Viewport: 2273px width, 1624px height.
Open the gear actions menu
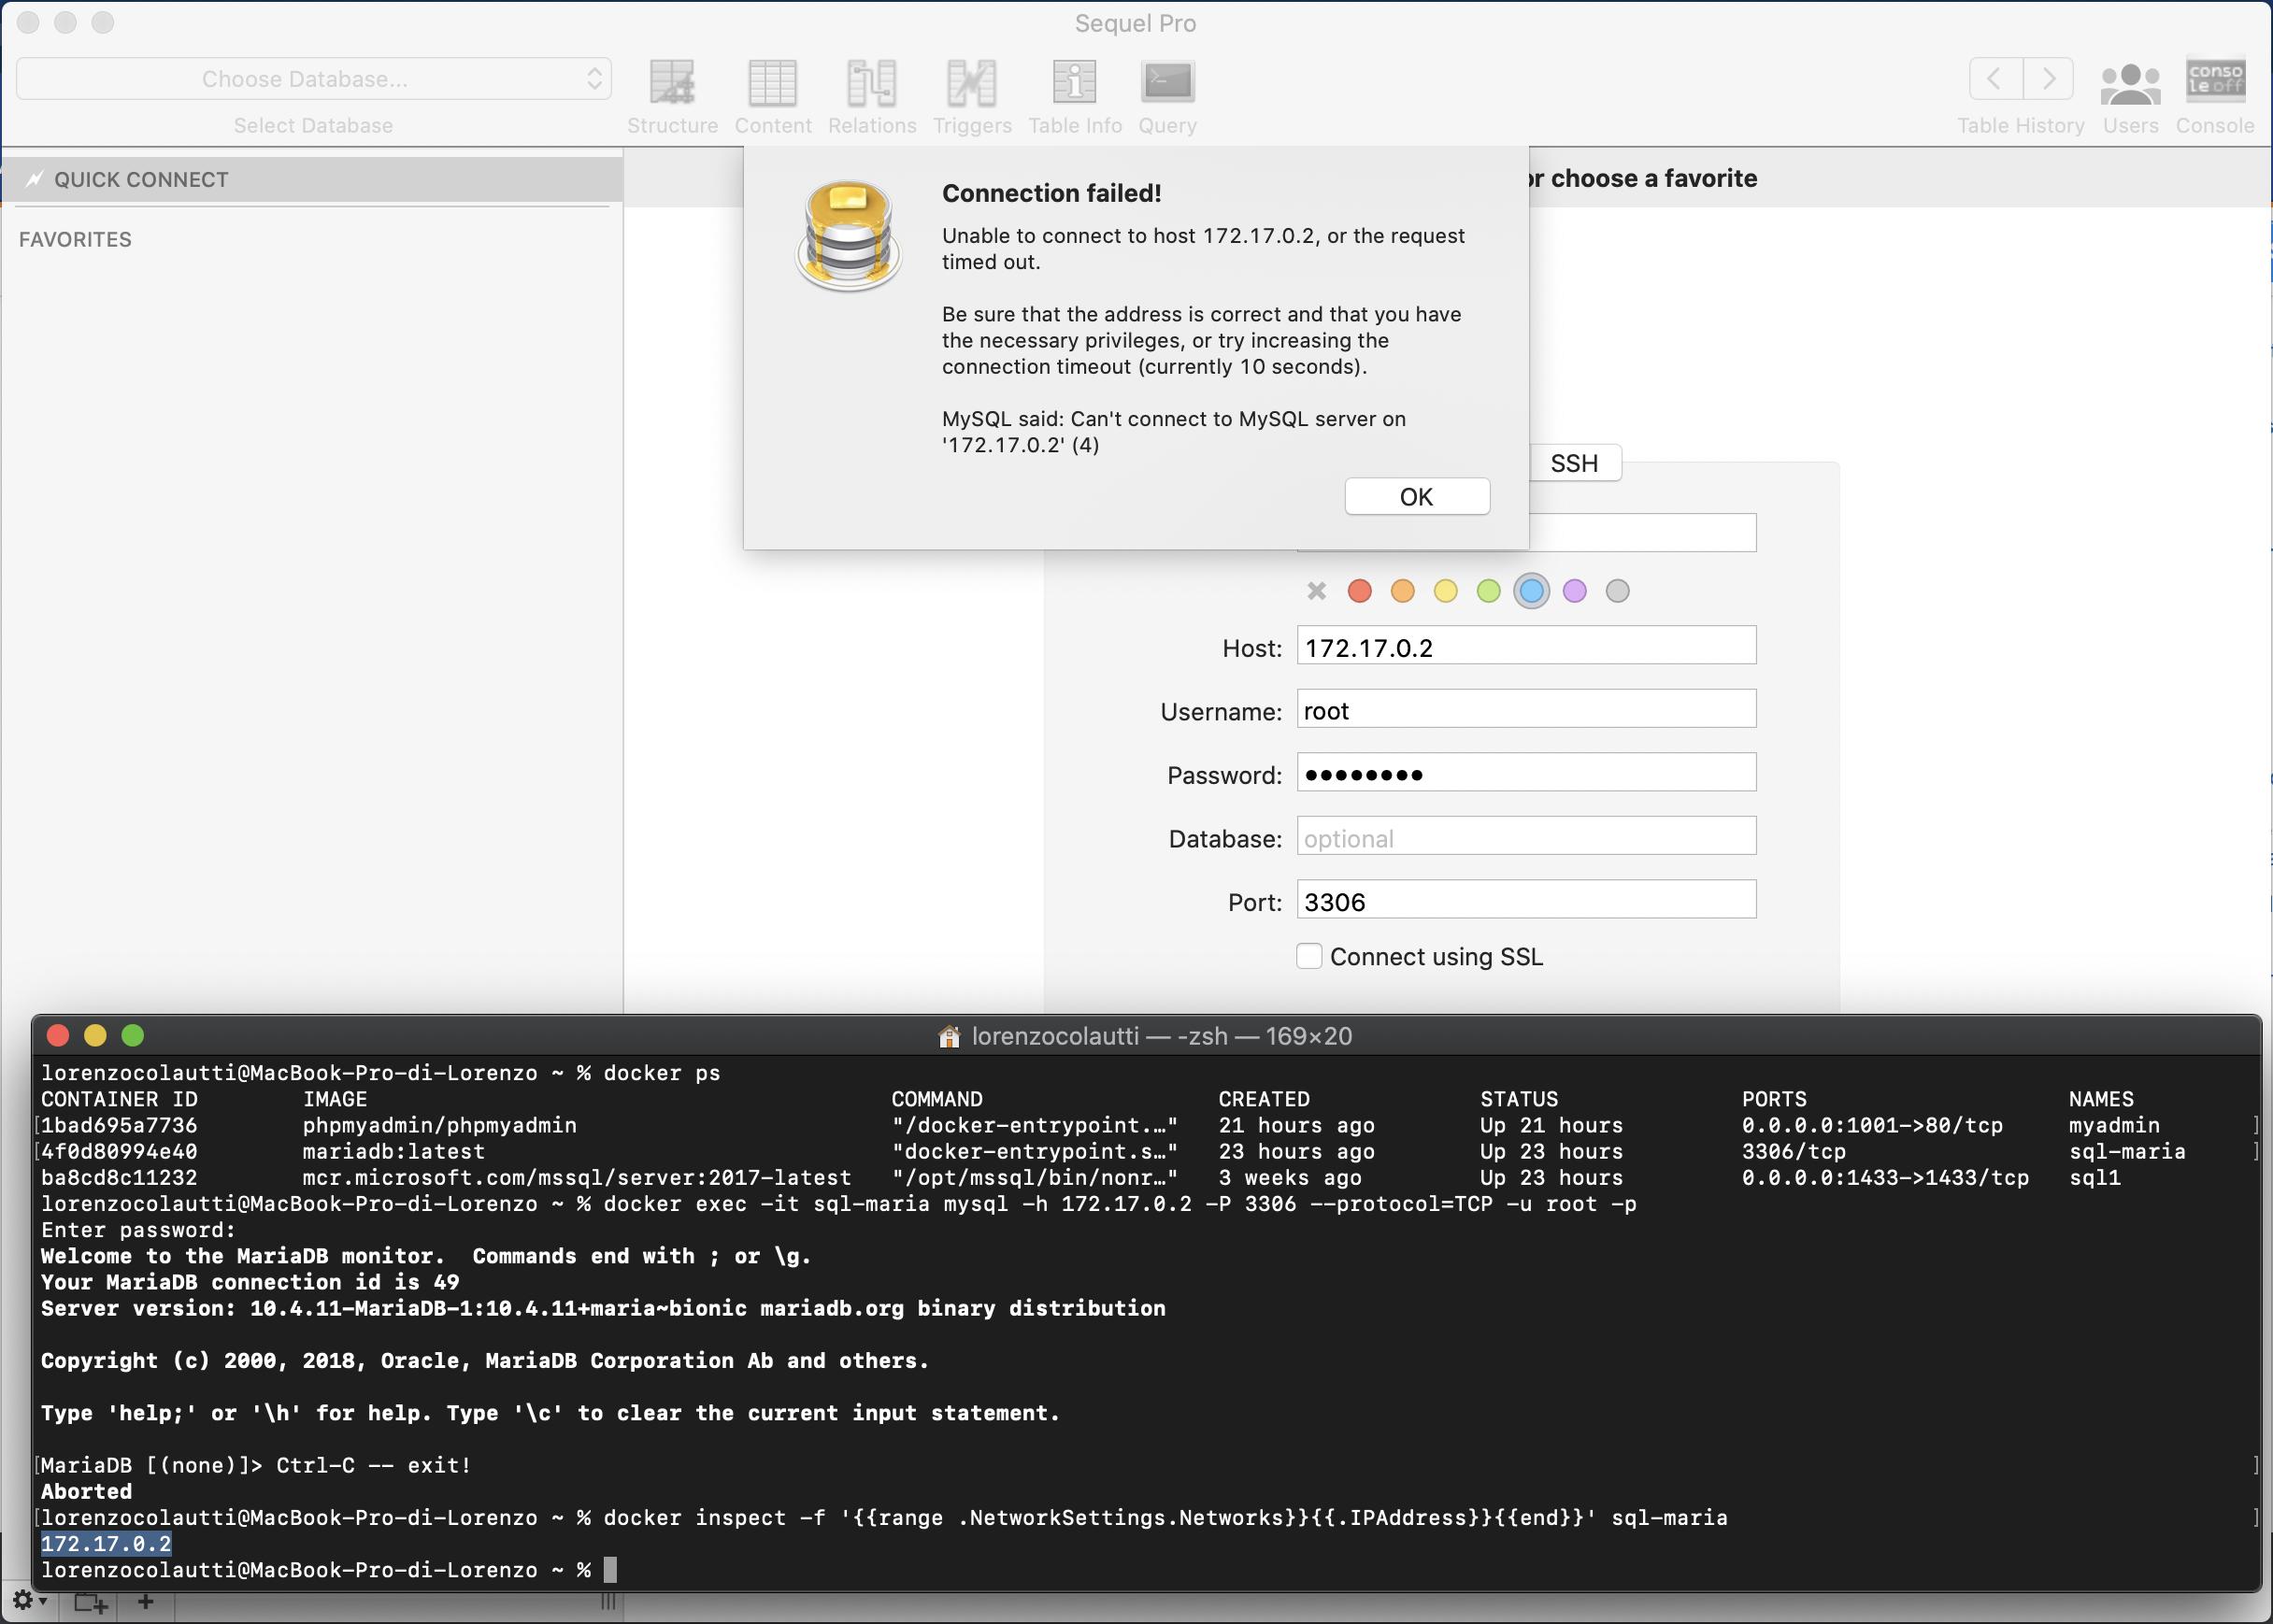point(28,1601)
